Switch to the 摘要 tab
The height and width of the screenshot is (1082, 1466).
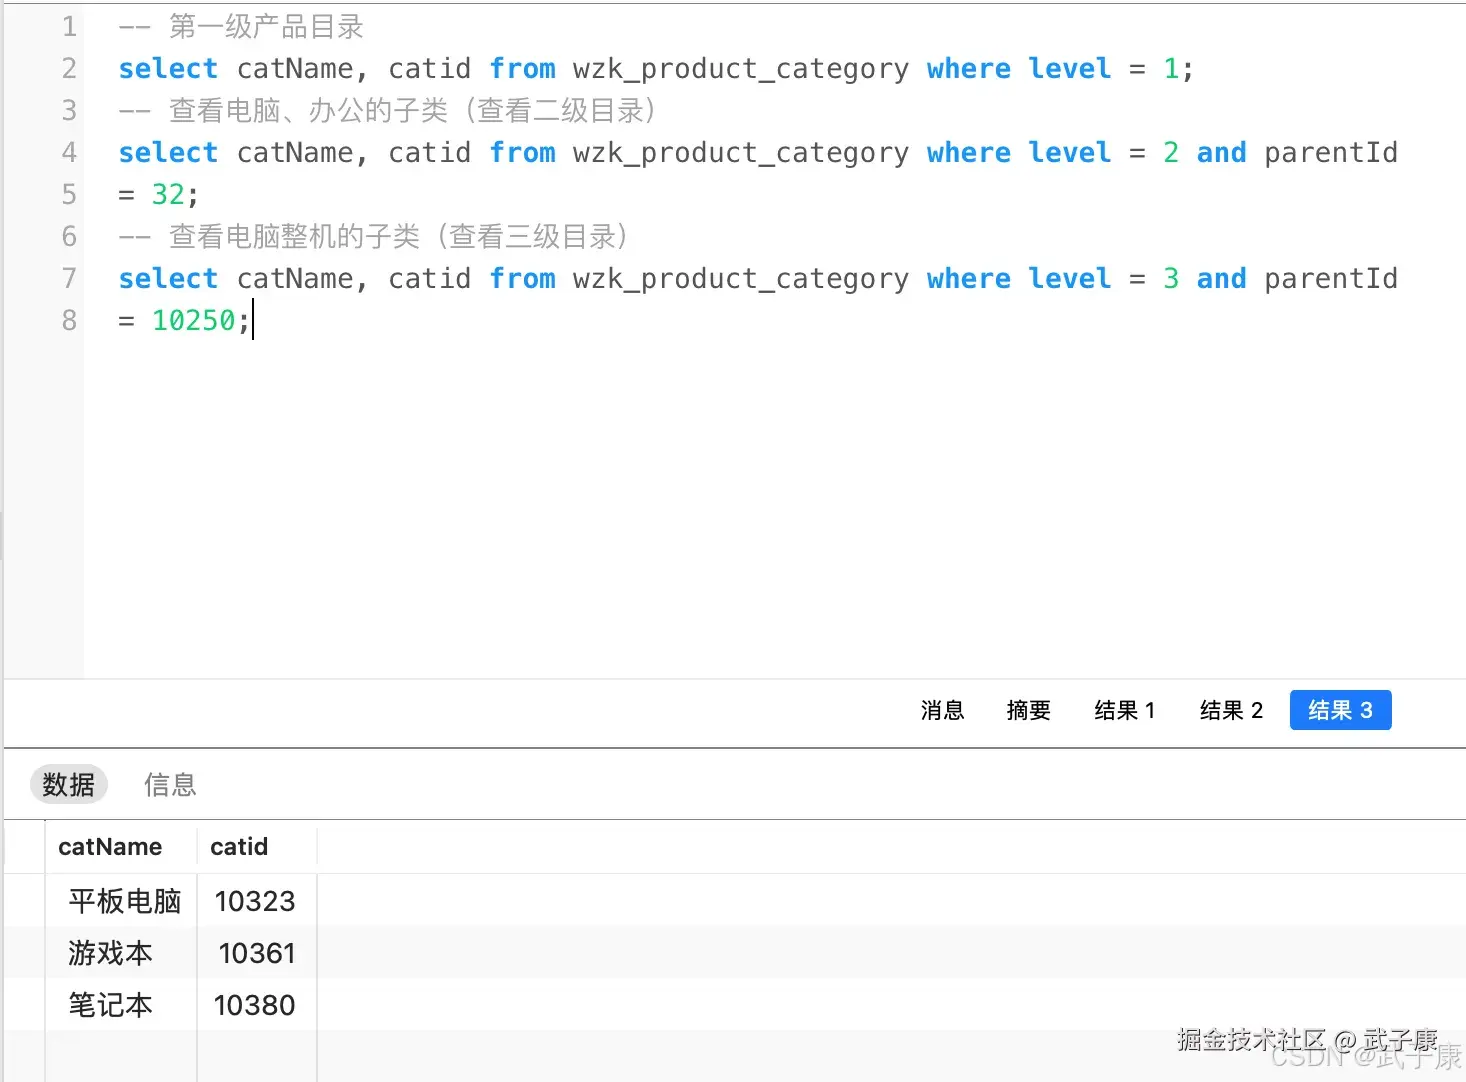coord(1028,710)
